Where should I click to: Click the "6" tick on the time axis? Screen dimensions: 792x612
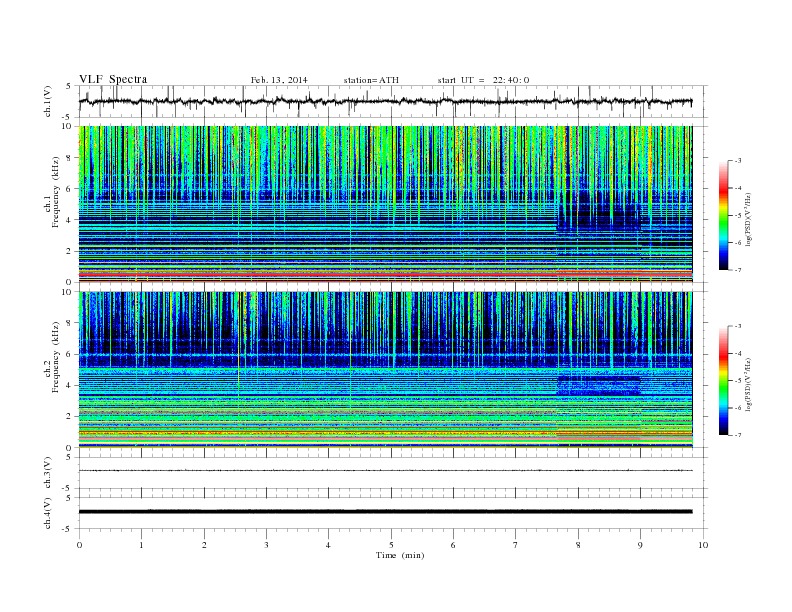(453, 545)
